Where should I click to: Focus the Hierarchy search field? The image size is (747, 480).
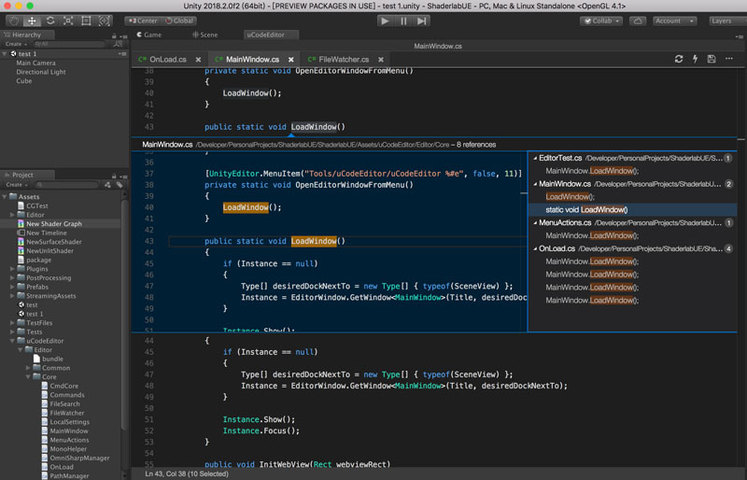pos(70,44)
